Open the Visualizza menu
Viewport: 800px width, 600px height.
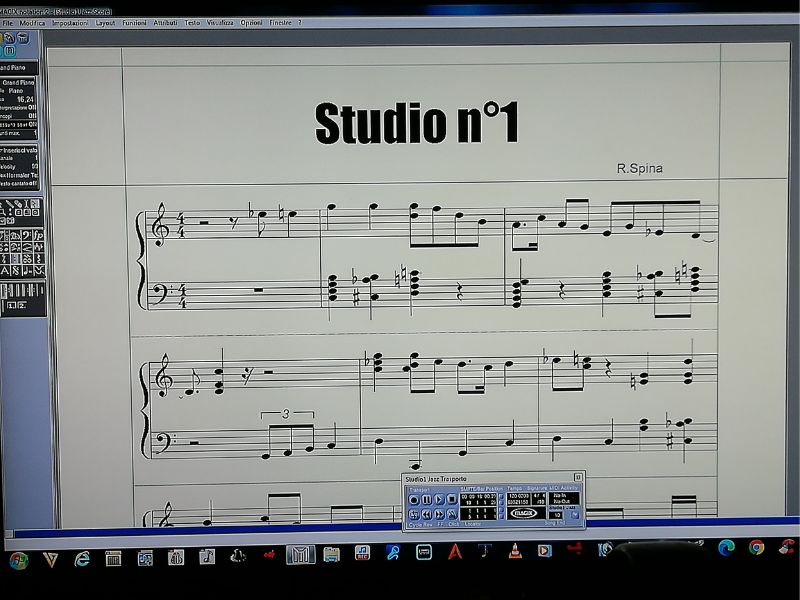[220, 22]
